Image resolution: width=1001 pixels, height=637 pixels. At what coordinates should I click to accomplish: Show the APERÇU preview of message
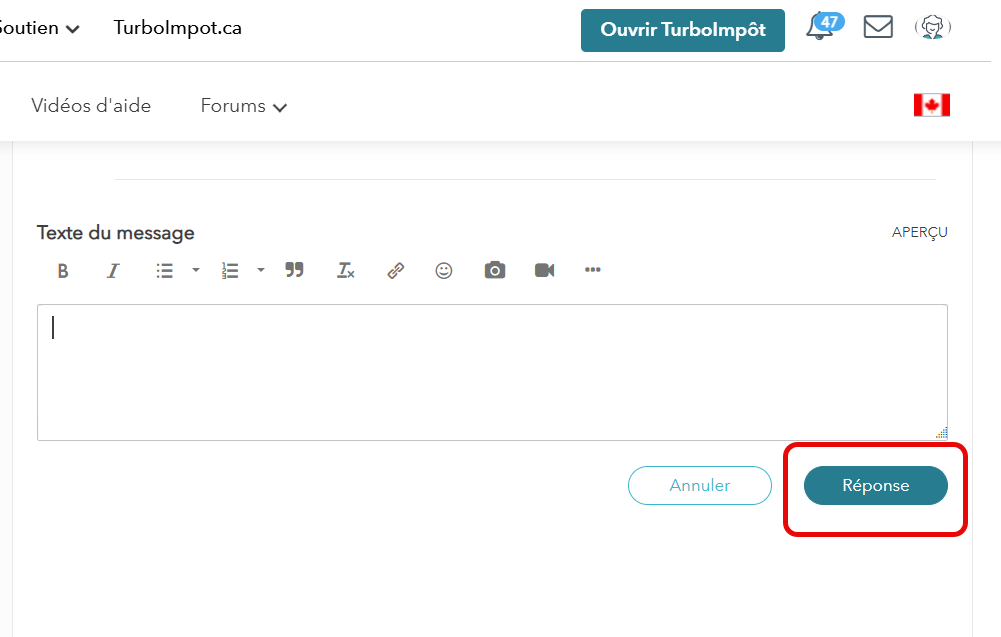pyautogui.click(x=919, y=232)
